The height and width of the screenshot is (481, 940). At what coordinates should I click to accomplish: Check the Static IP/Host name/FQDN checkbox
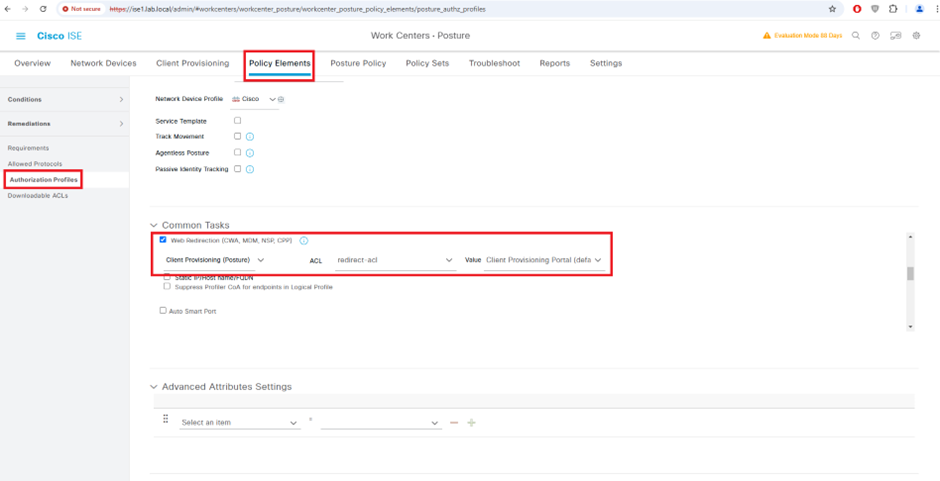click(x=167, y=278)
